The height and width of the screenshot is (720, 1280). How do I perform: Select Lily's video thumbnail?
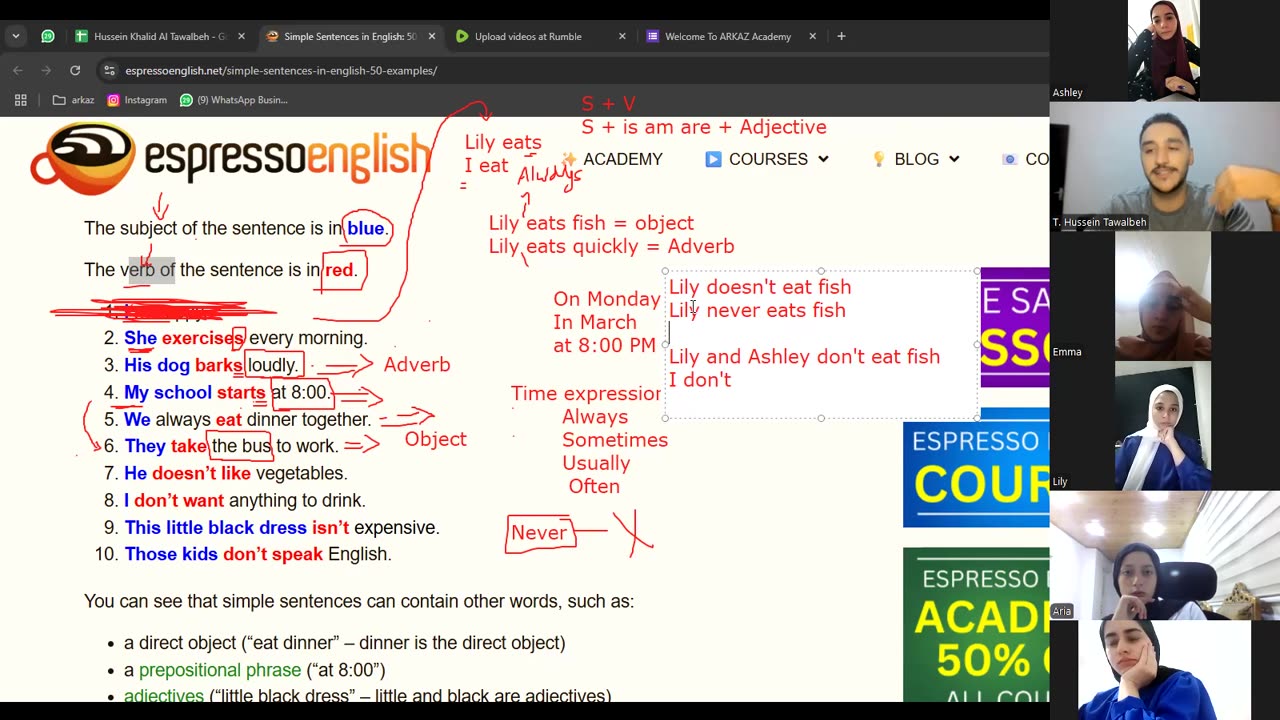(x=1164, y=426)
